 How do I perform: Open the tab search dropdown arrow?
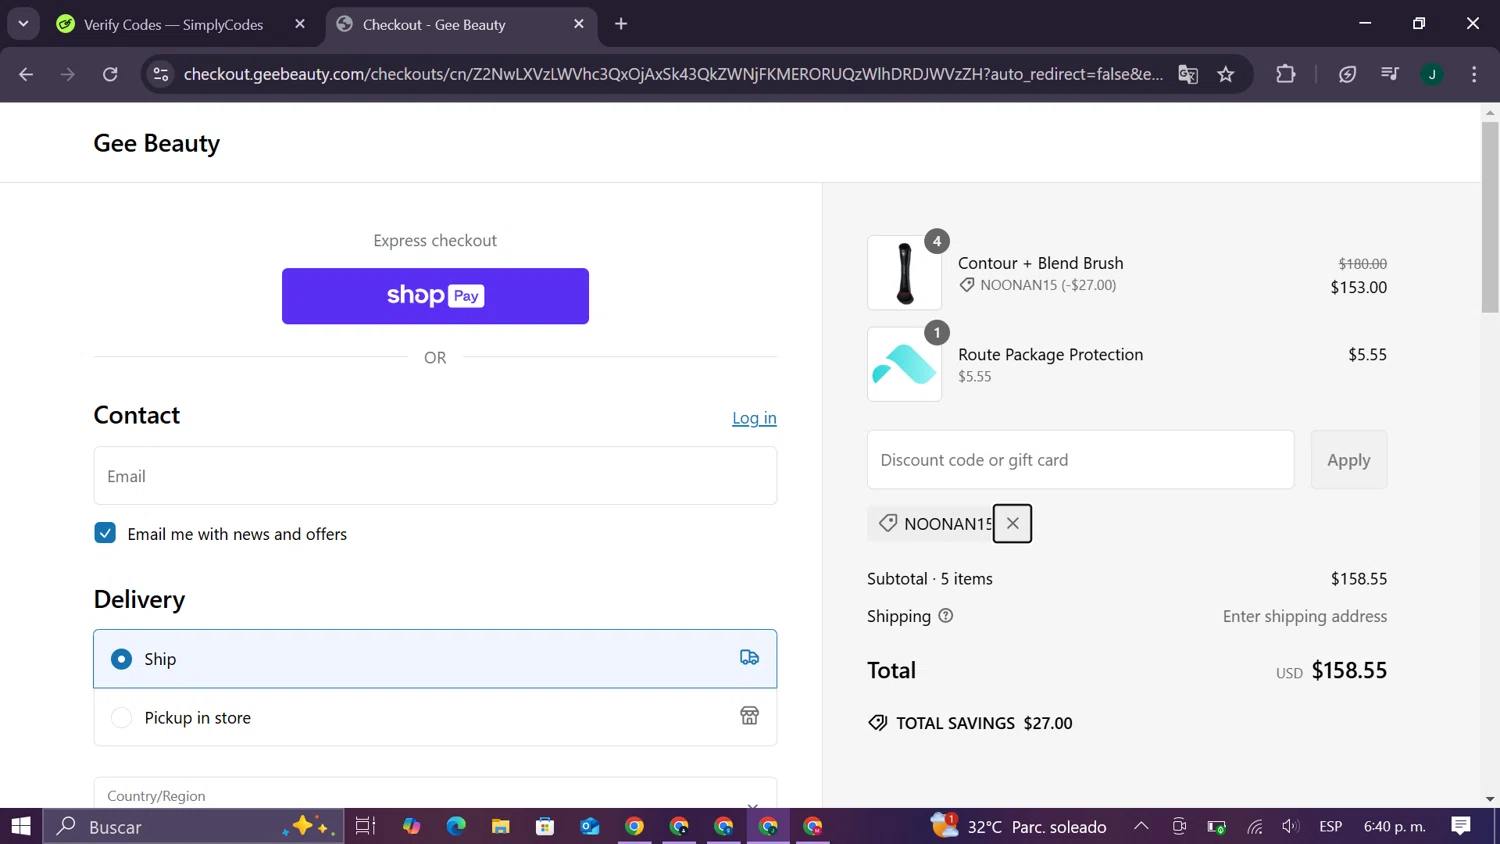[x=23, y=24]
